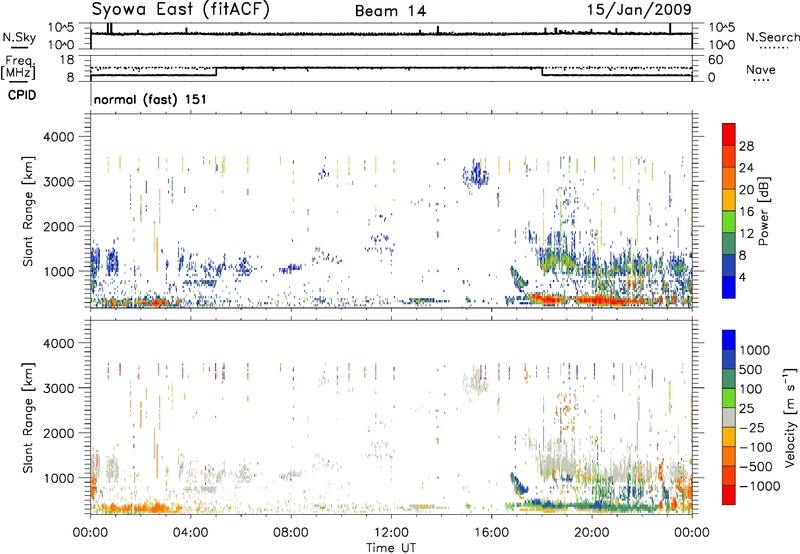Click the blue echo cluster near 3000 km at 15:30 in power panel

click(x=476, y=174)
